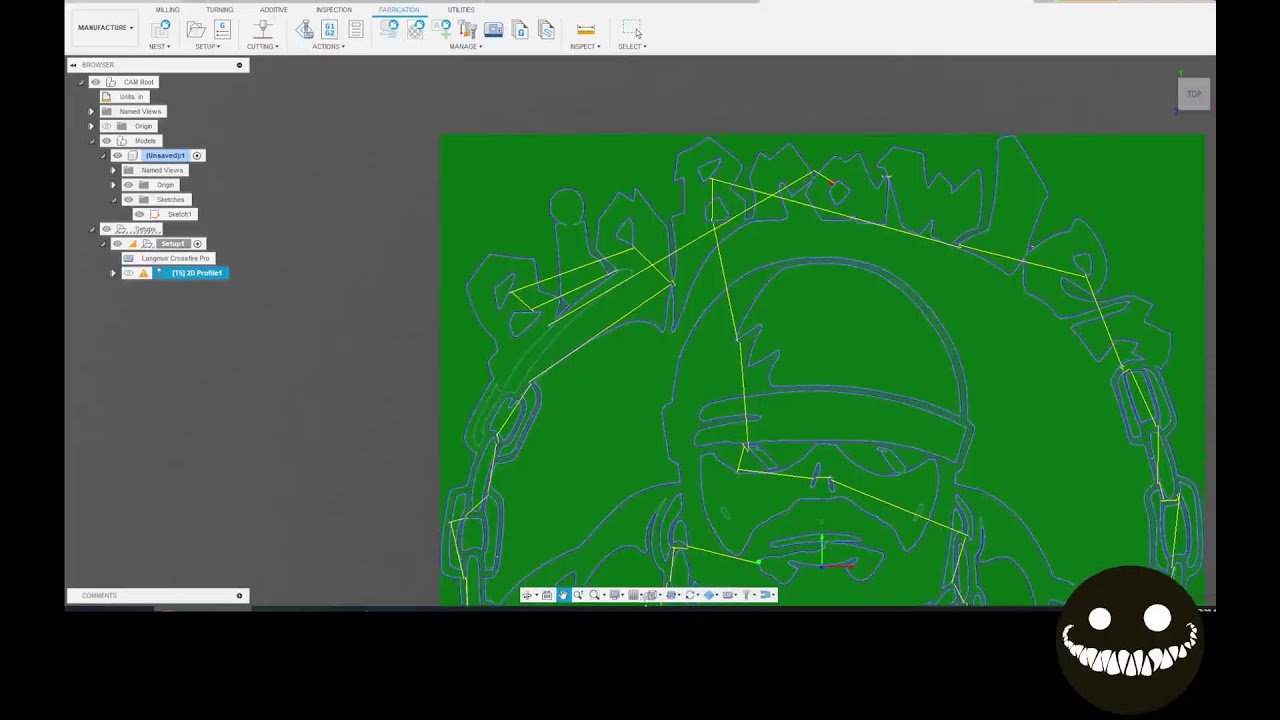Viewport: 1280px width, 720px height.
Task: Click the Simulate icon in Actions
Action: pos(305,30)
